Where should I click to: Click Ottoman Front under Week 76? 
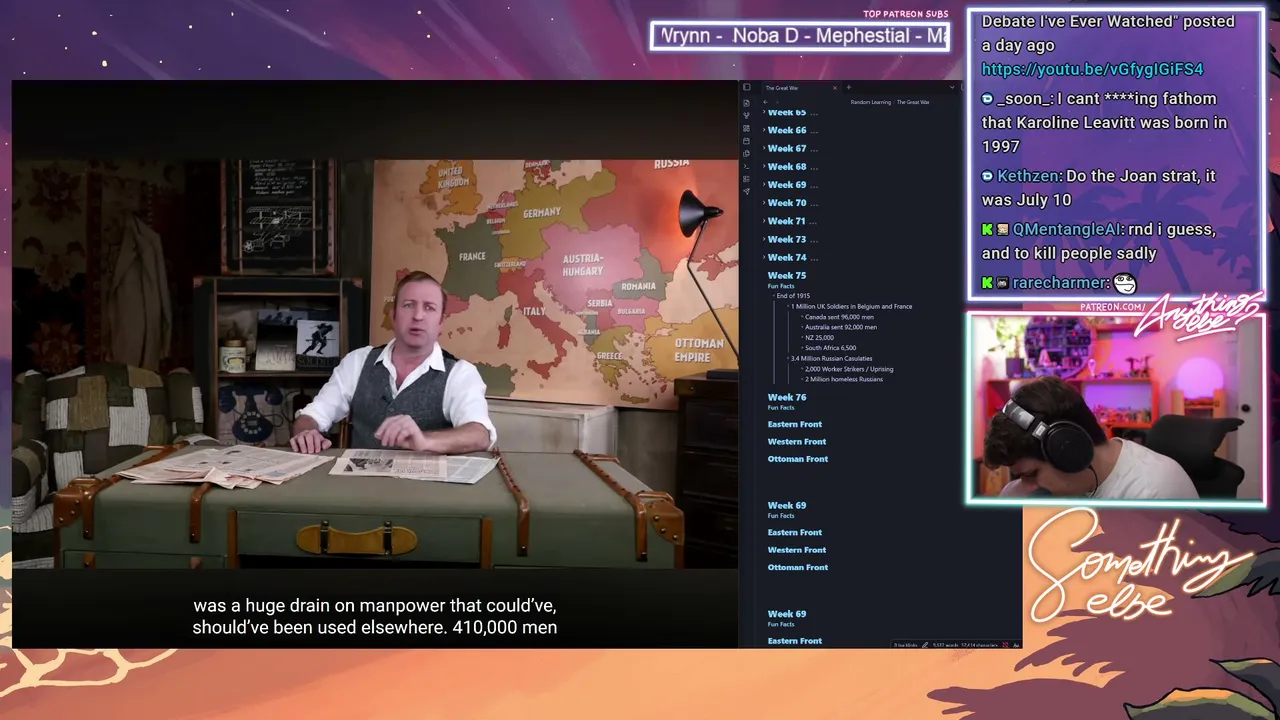[798, 459]
